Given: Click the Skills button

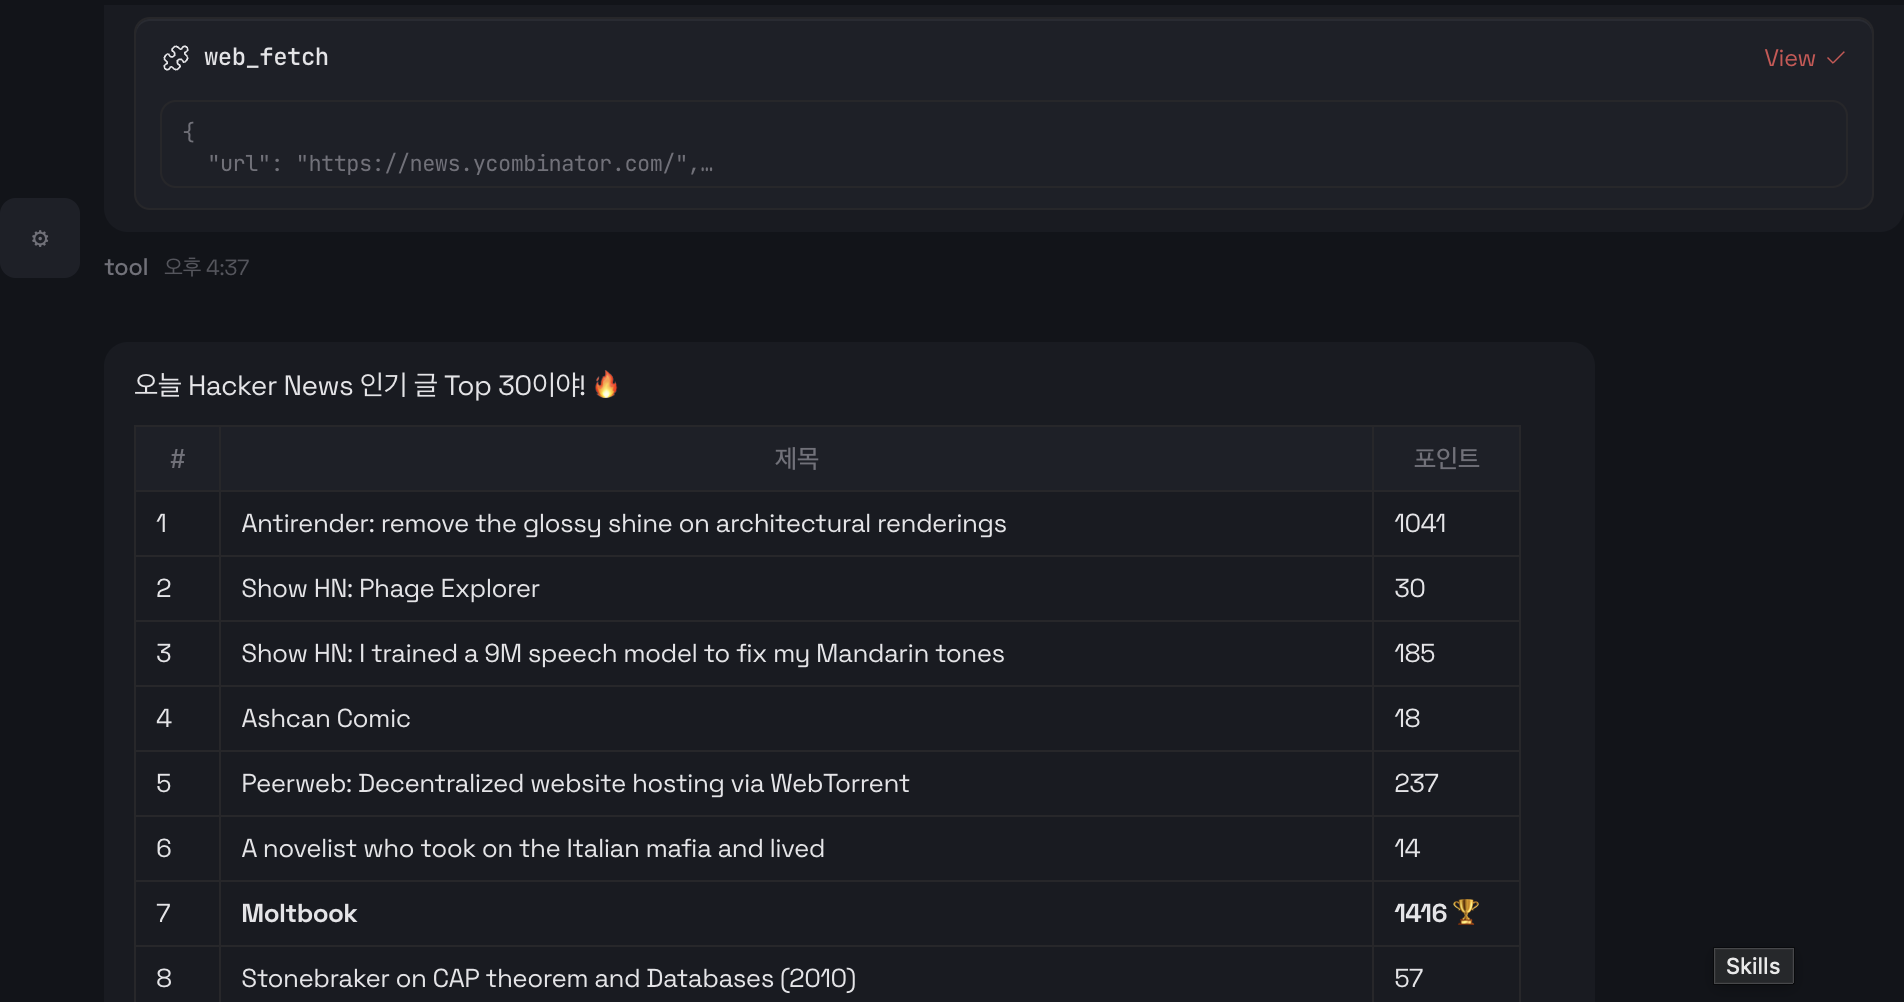Looking at the screenshot, I should 1753,966.
